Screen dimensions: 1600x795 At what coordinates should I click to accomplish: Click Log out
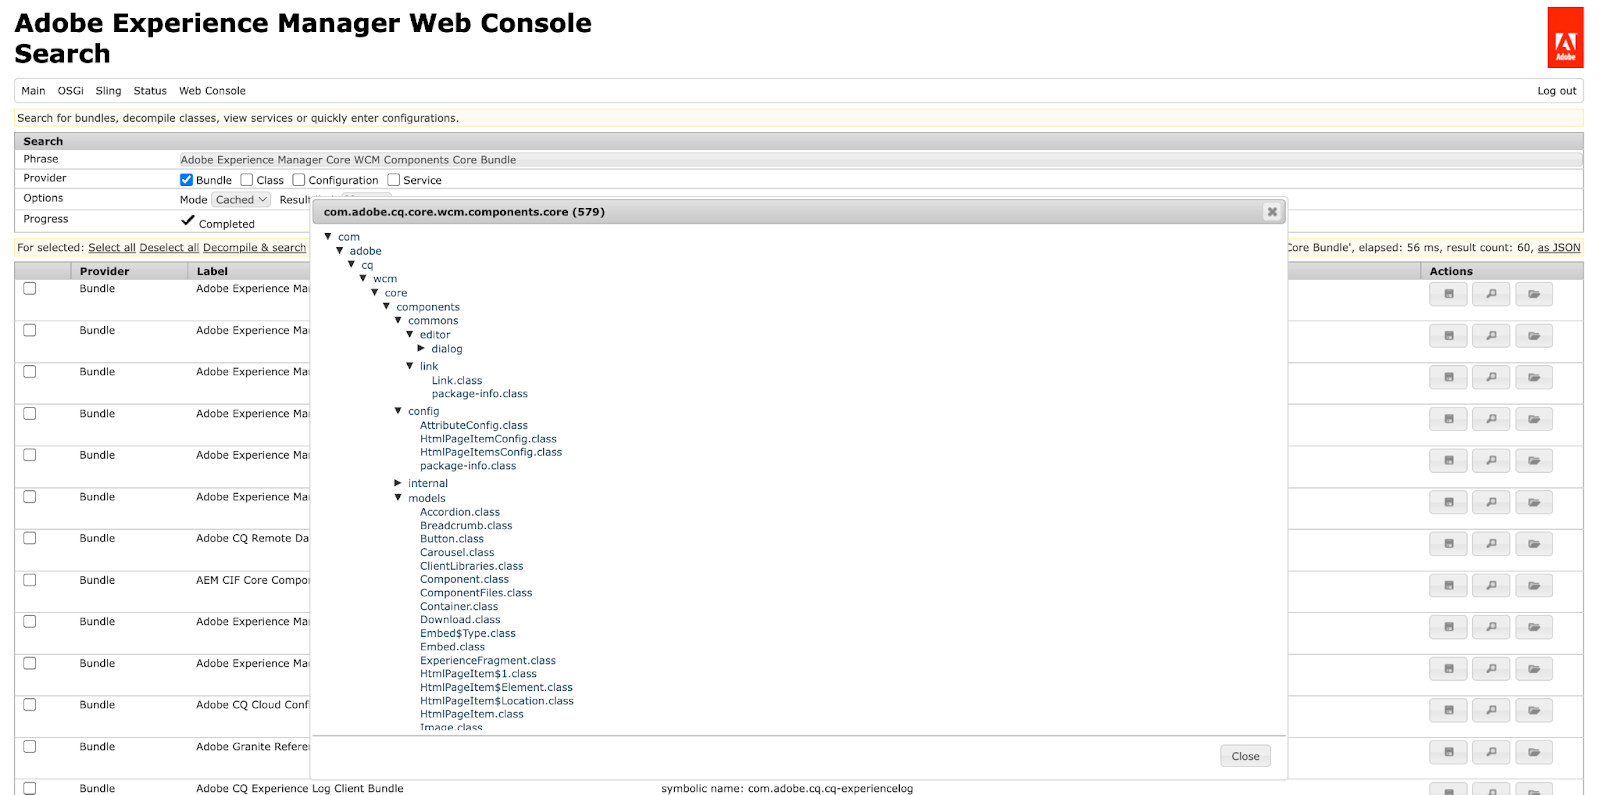(1556, 91)
